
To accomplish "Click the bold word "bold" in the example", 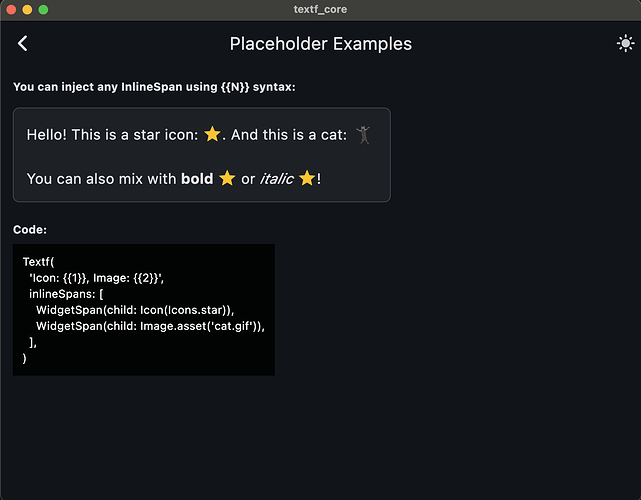I will 197,179.
